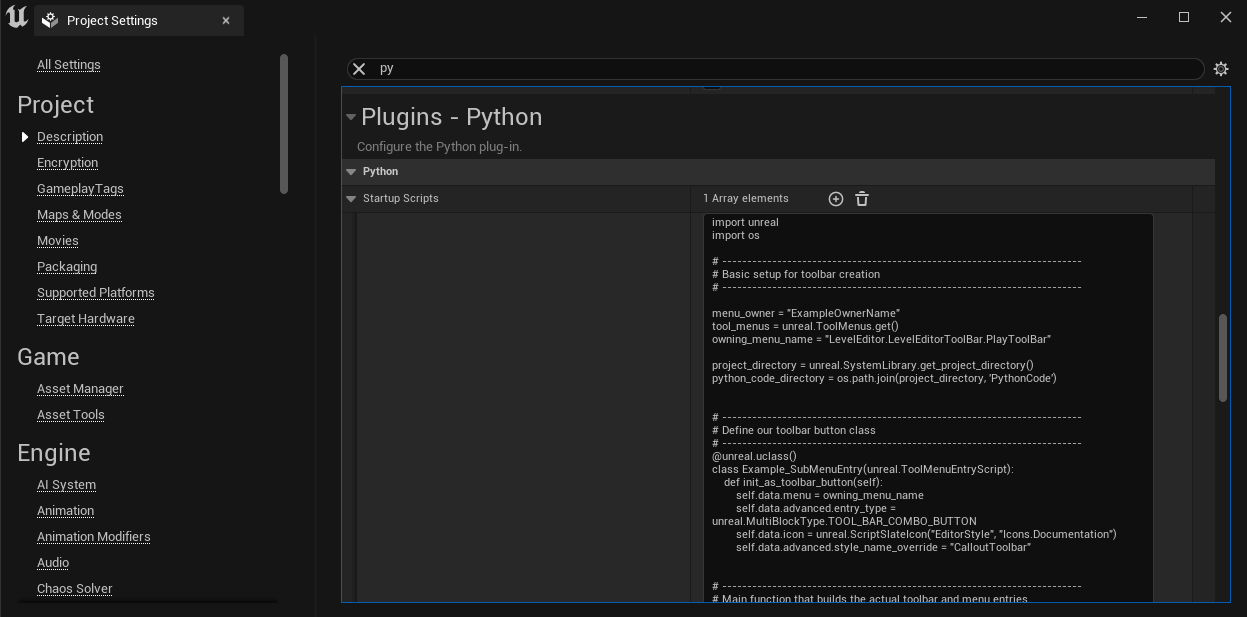Click the '# Define our toolbar button class' comment
This screenshot has width=1247, height=617.
coord(794,431)
